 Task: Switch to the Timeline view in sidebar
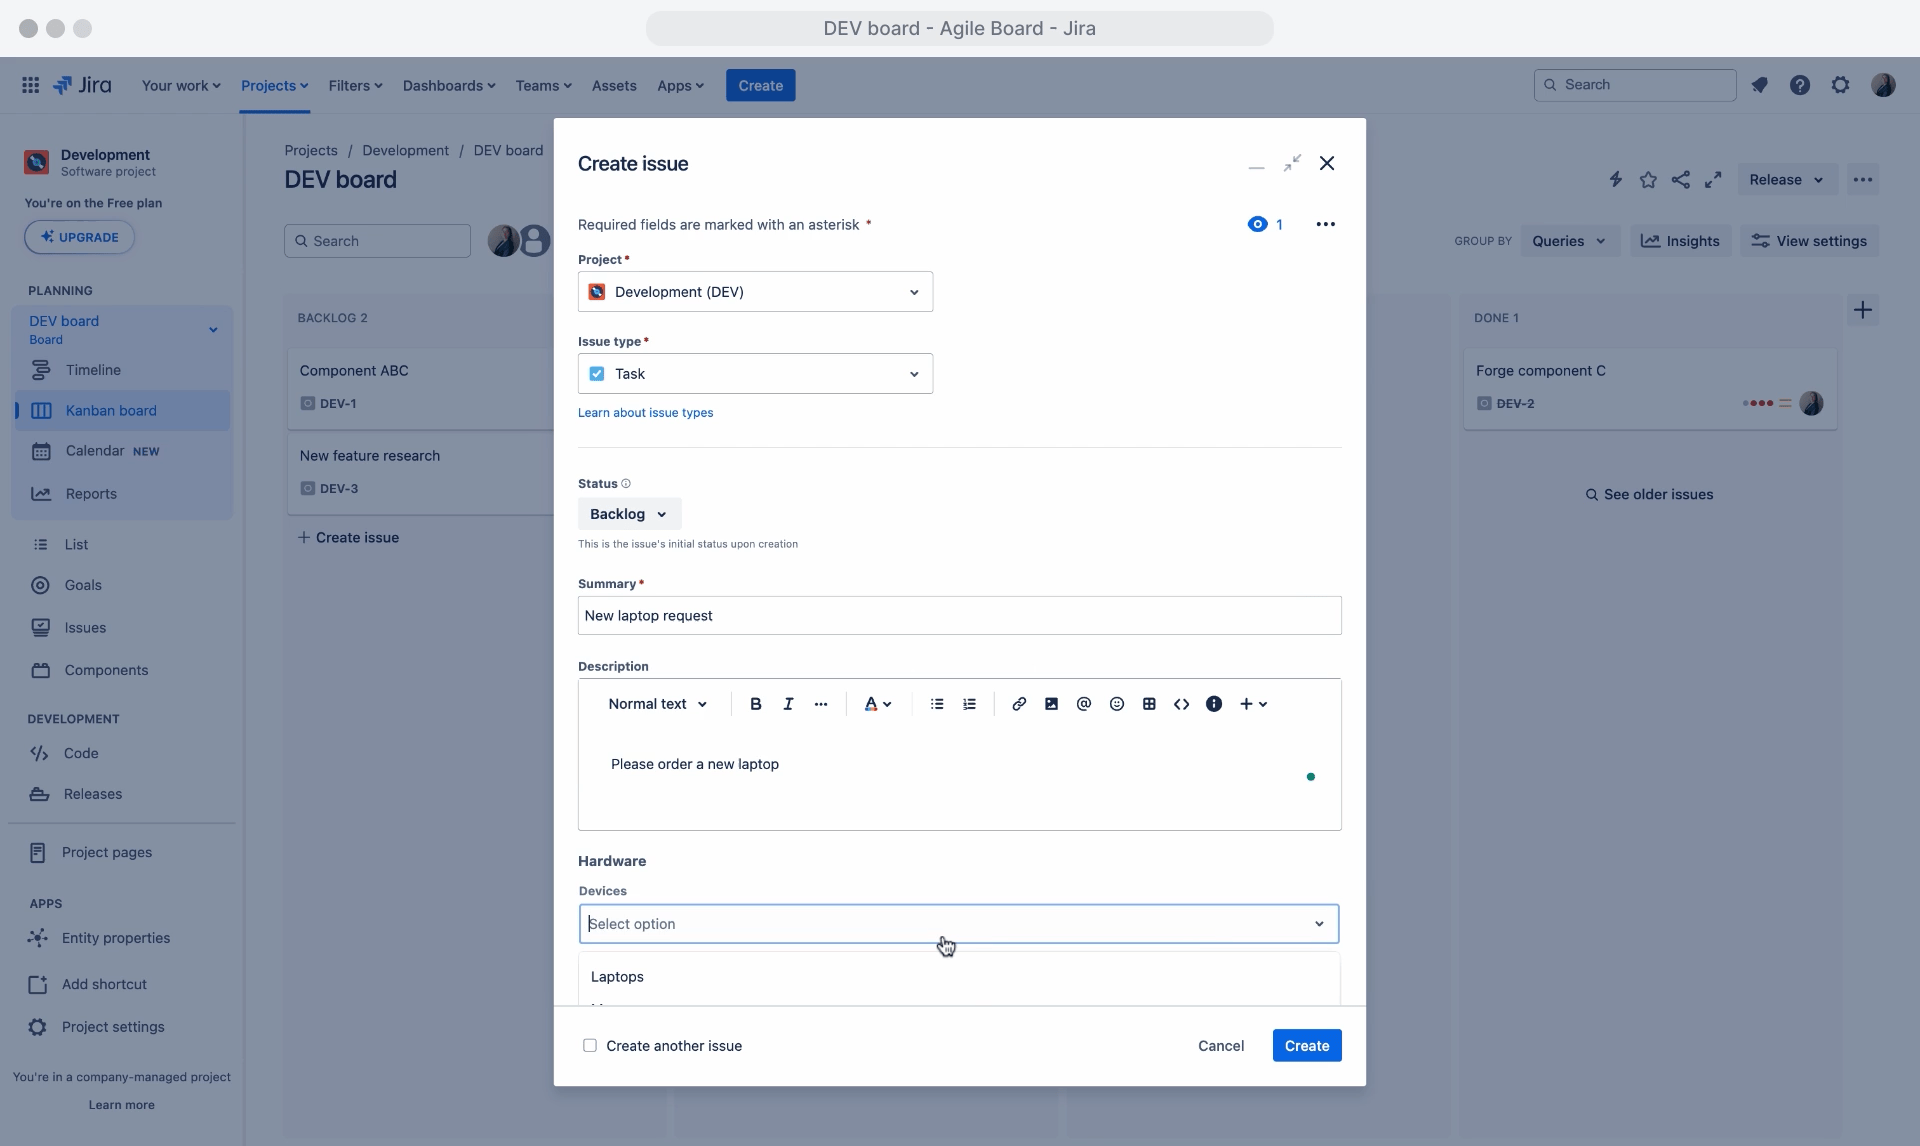[92, 369]
